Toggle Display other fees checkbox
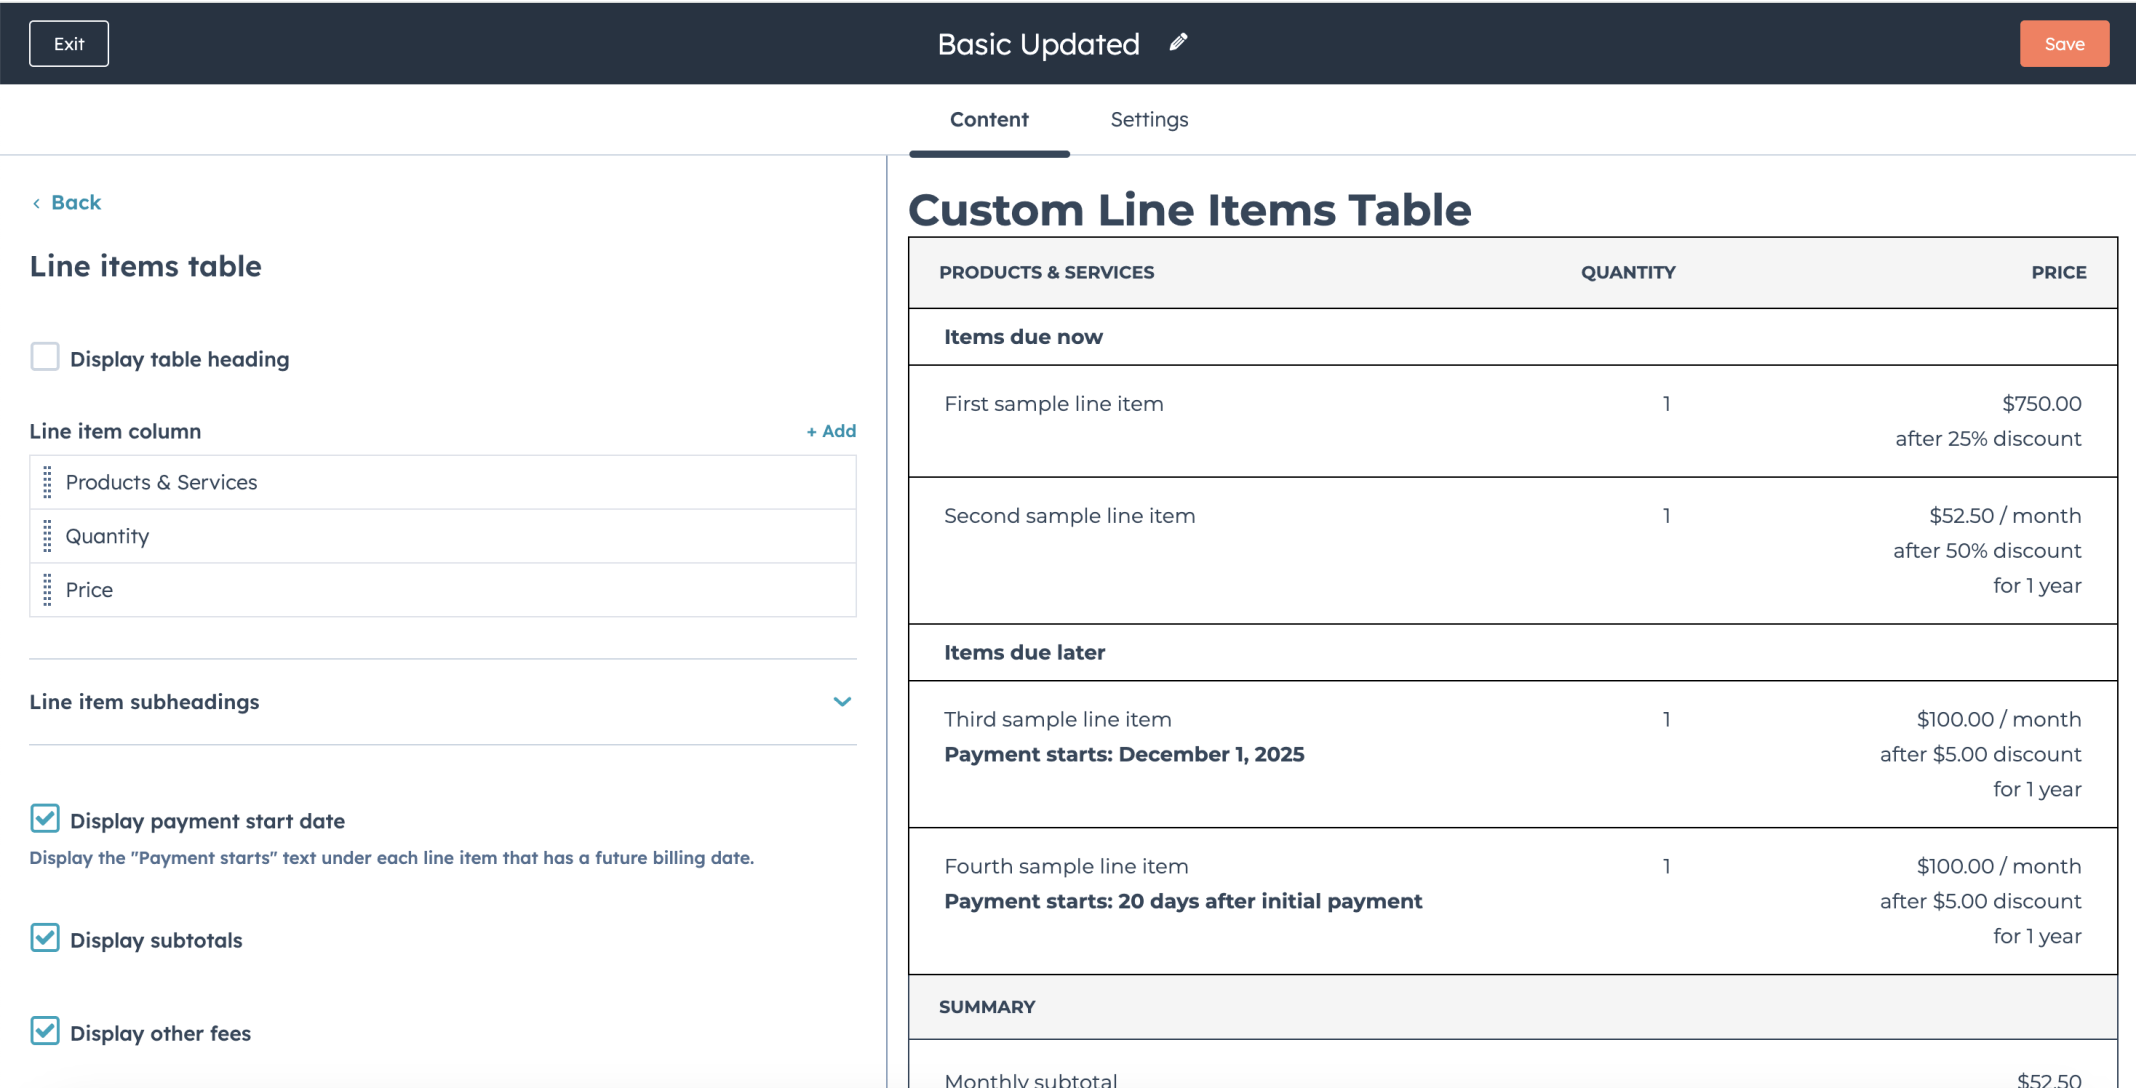This screenshot has width=2136, height=1088. pos(45,1031)
